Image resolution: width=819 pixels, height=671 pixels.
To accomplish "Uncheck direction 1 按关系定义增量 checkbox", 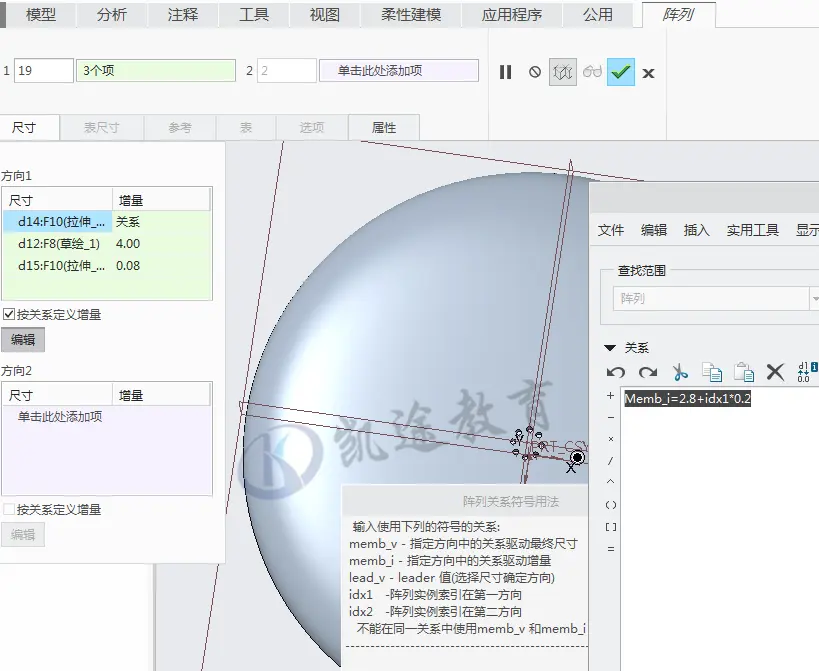I will (8, 314).
